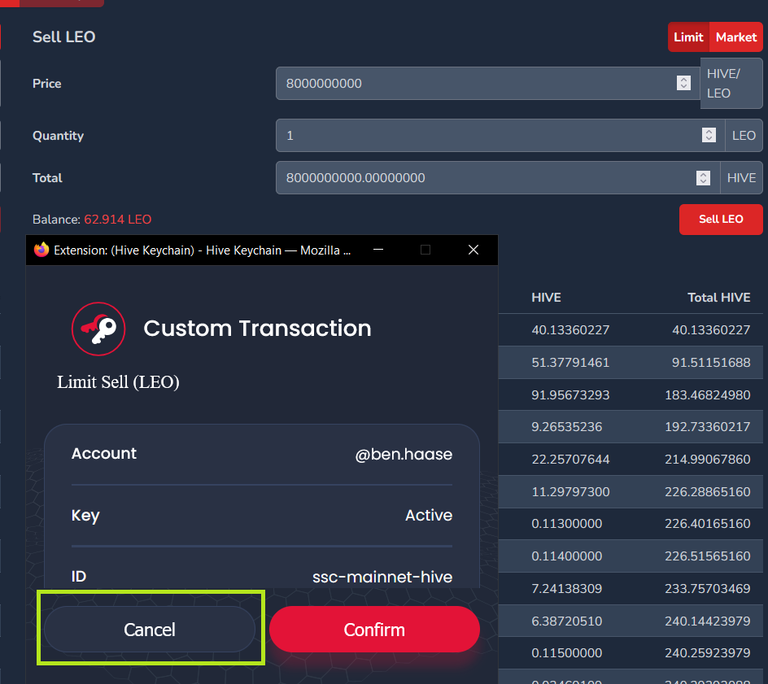Click the Firefox icon in popup title bar

pos(41,250)
